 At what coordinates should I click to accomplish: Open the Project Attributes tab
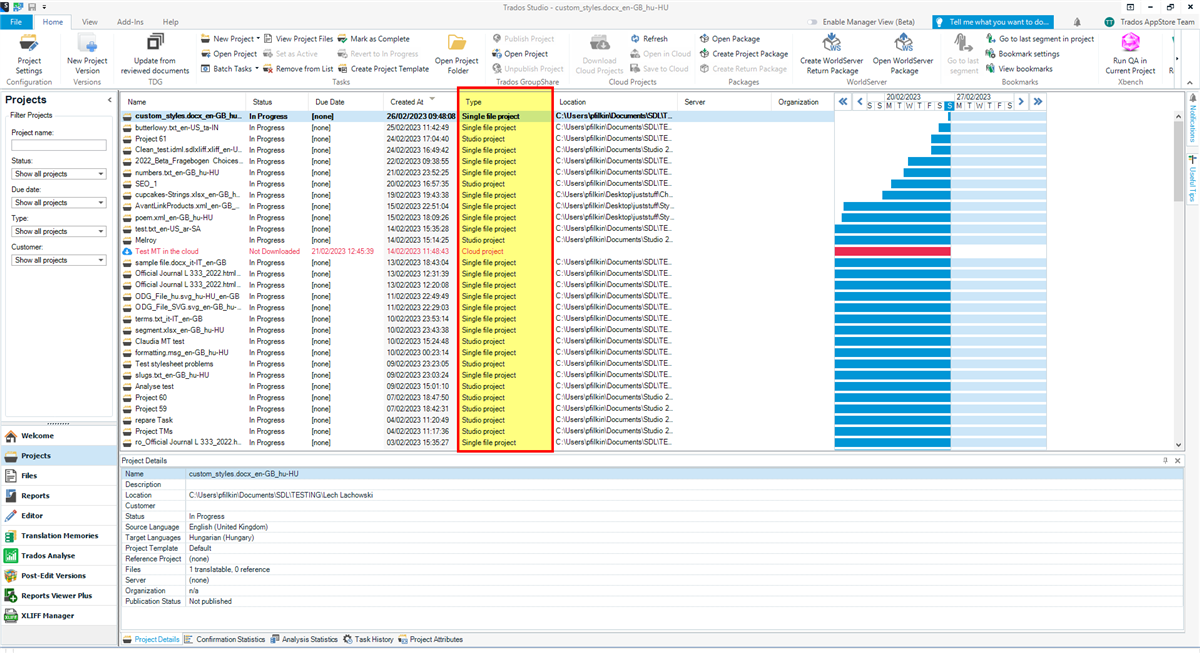click(x=430, y=639)
